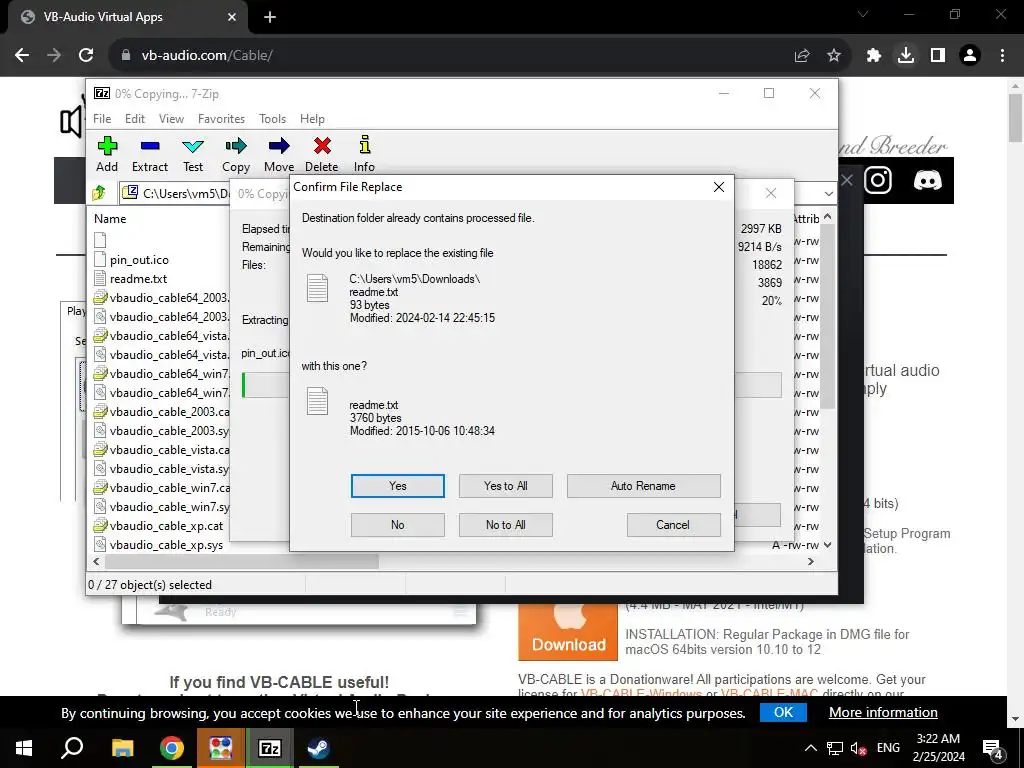The image size is (1024, 768).
Task: Open the 7-Zip View menu
Action: [171, 119]
